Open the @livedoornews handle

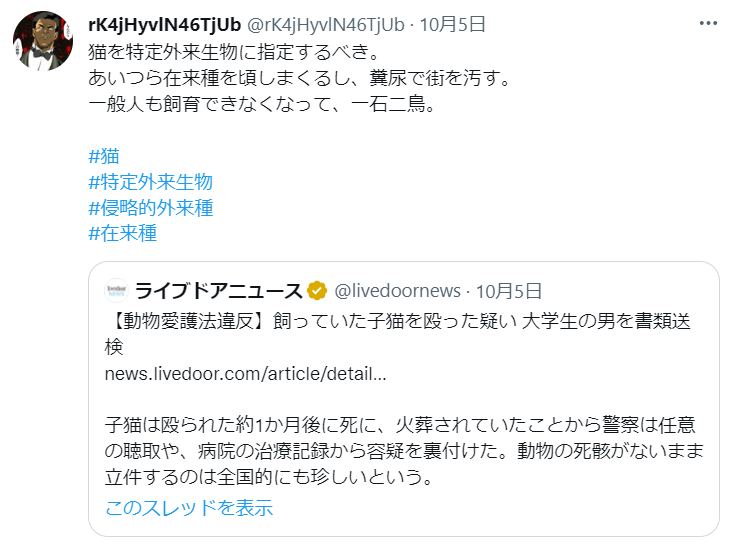398,291
